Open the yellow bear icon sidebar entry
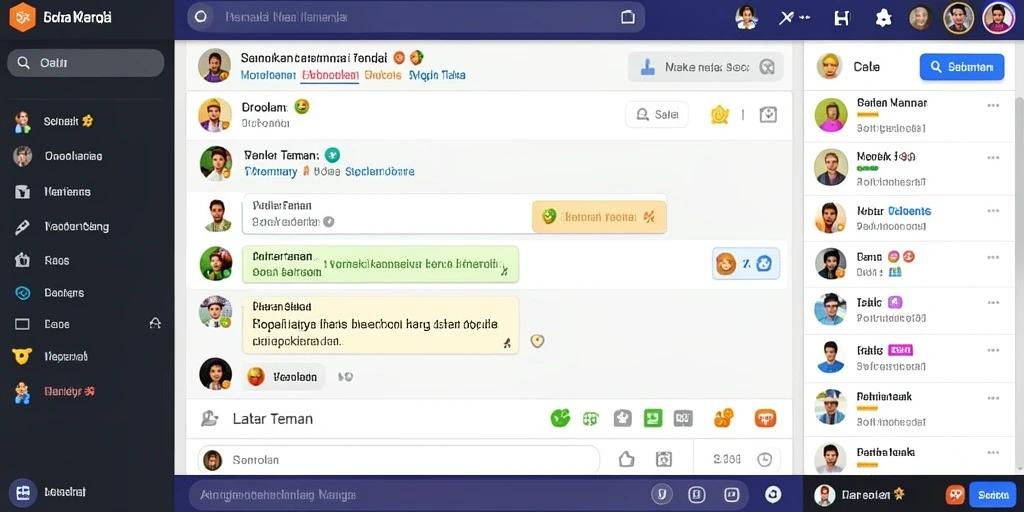 tap(22, 357)
